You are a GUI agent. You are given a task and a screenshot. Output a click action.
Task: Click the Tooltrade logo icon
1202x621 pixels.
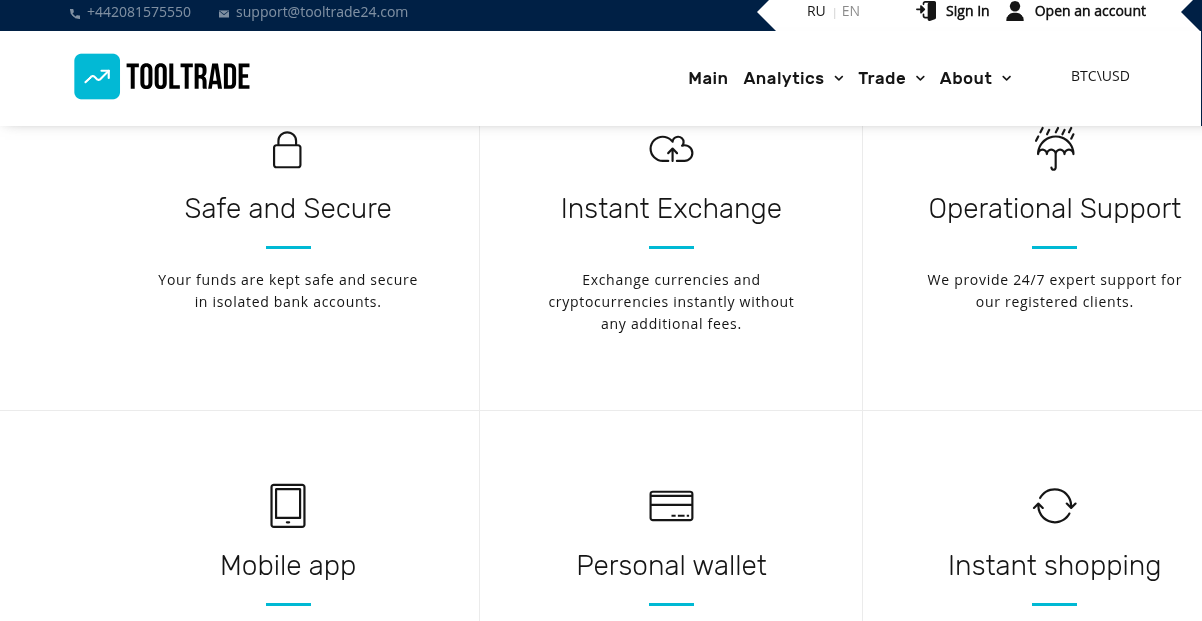(97, 77)
